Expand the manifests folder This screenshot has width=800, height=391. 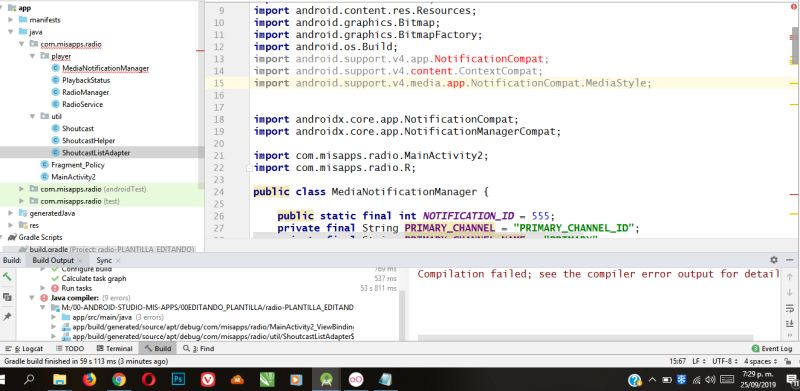[11, 19]
